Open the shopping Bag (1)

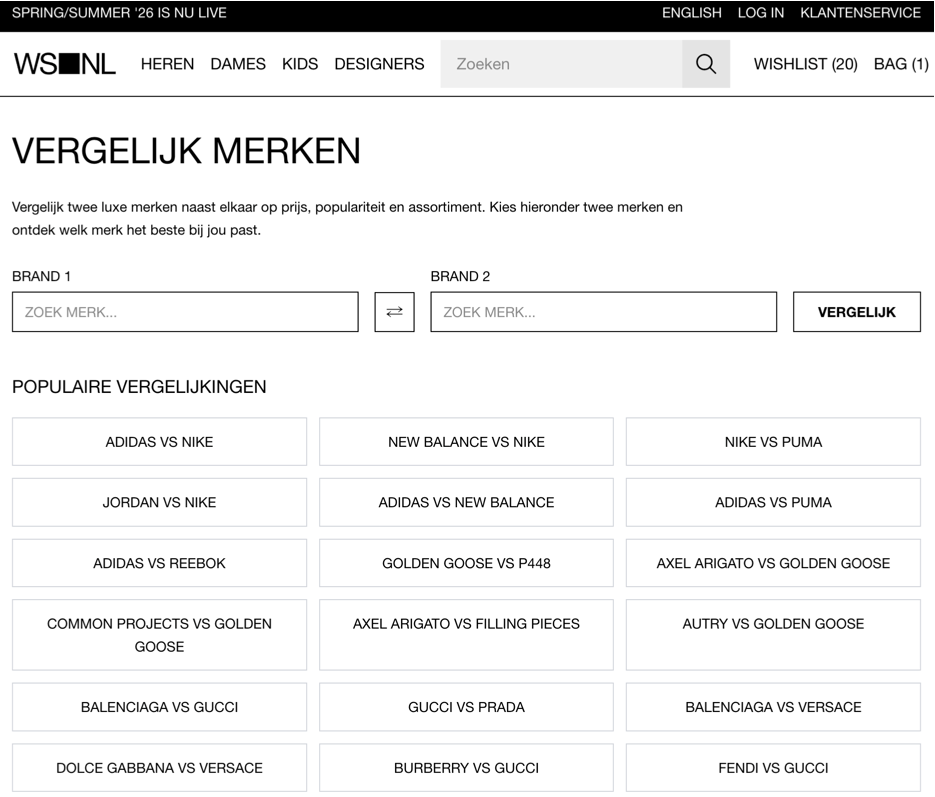(x=901, y=64)
